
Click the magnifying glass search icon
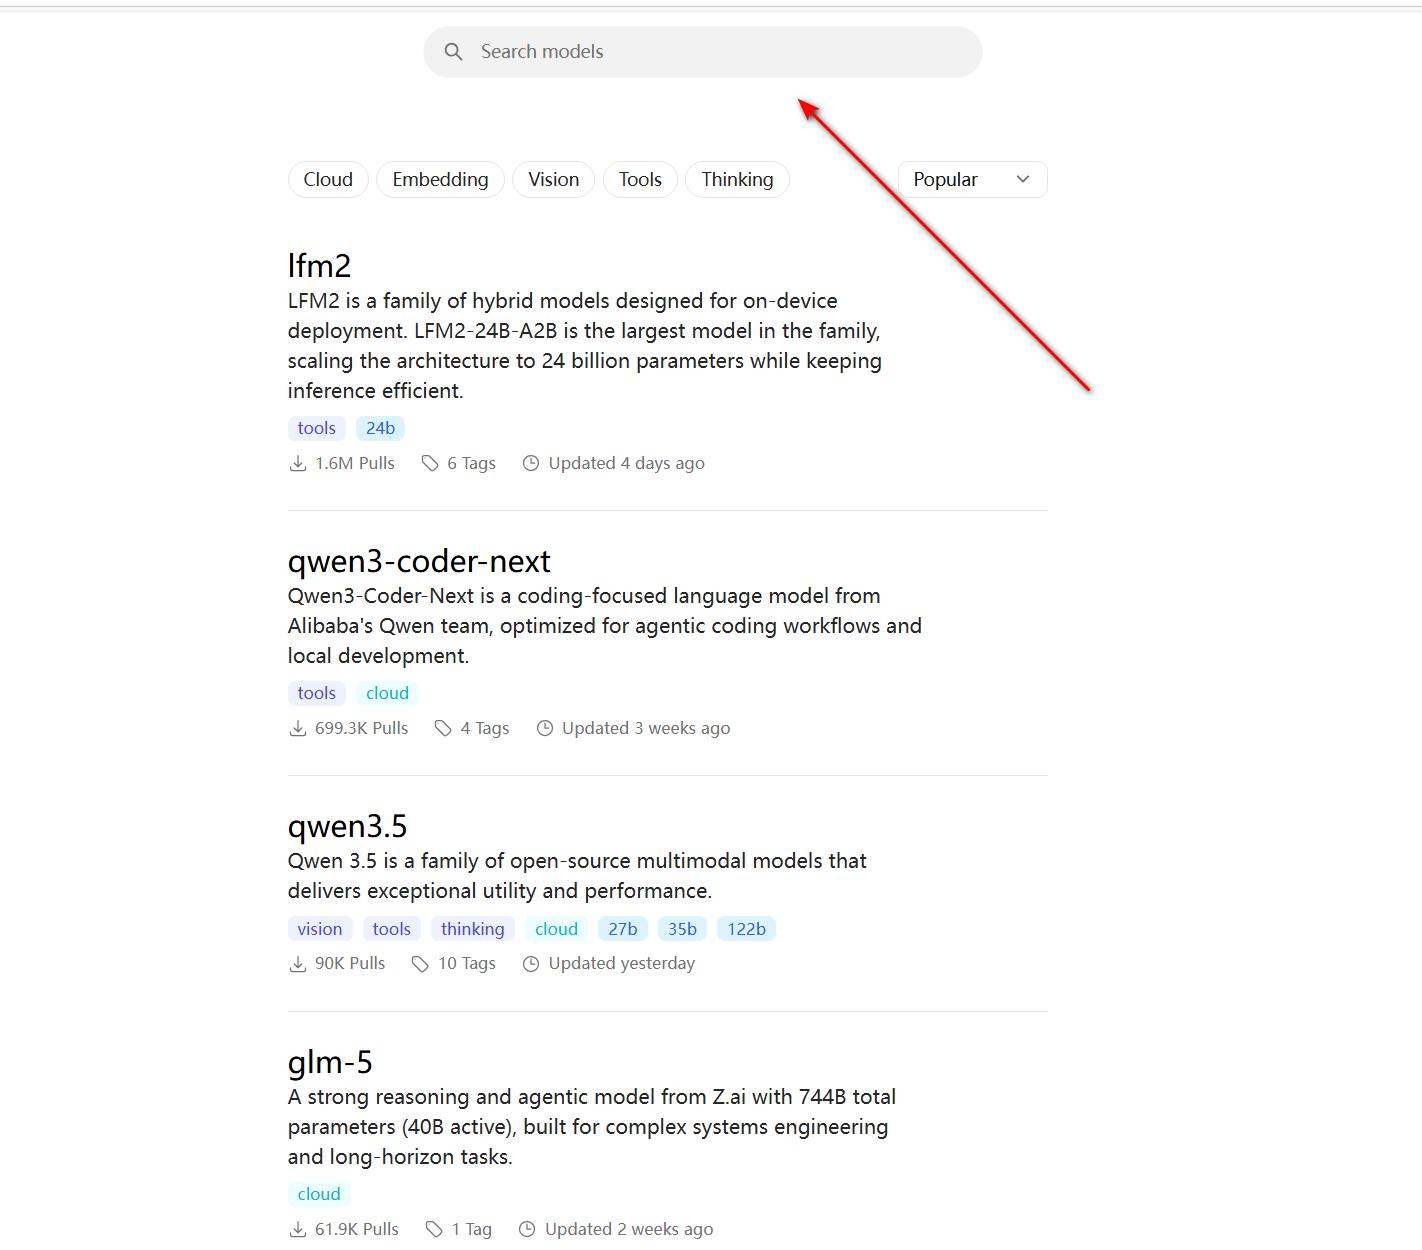tap(453, 52)
